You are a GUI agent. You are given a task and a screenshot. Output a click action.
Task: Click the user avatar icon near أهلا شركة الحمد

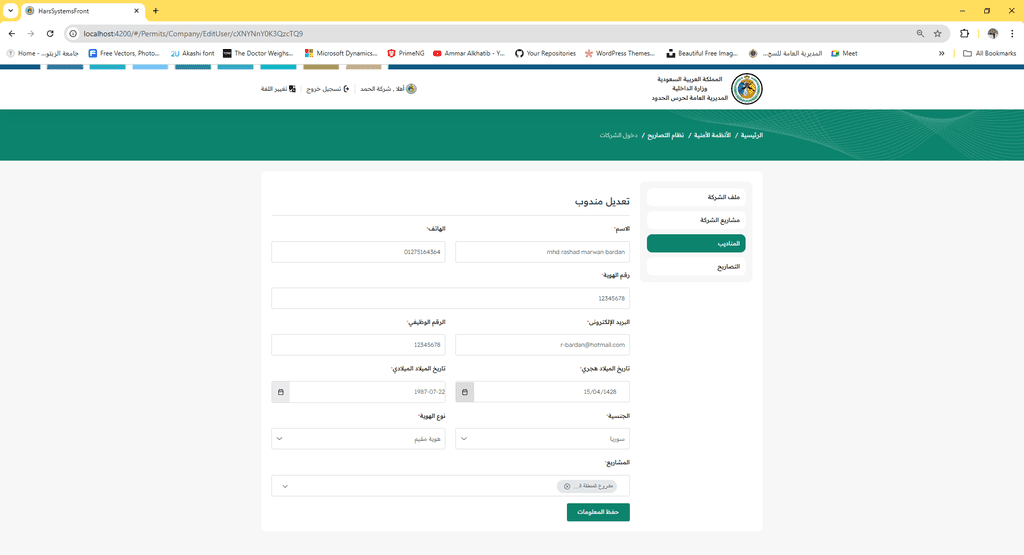click(411, 89)
